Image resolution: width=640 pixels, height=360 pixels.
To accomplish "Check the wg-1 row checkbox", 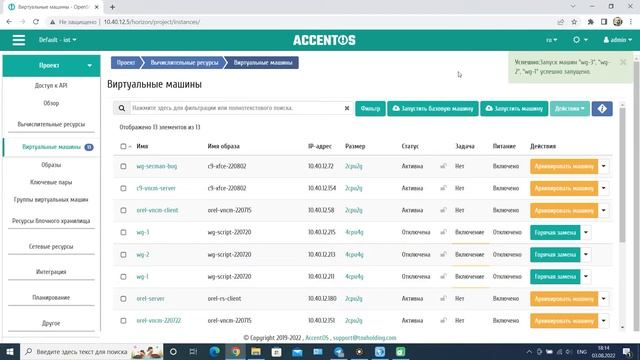I will click(123, 277).
